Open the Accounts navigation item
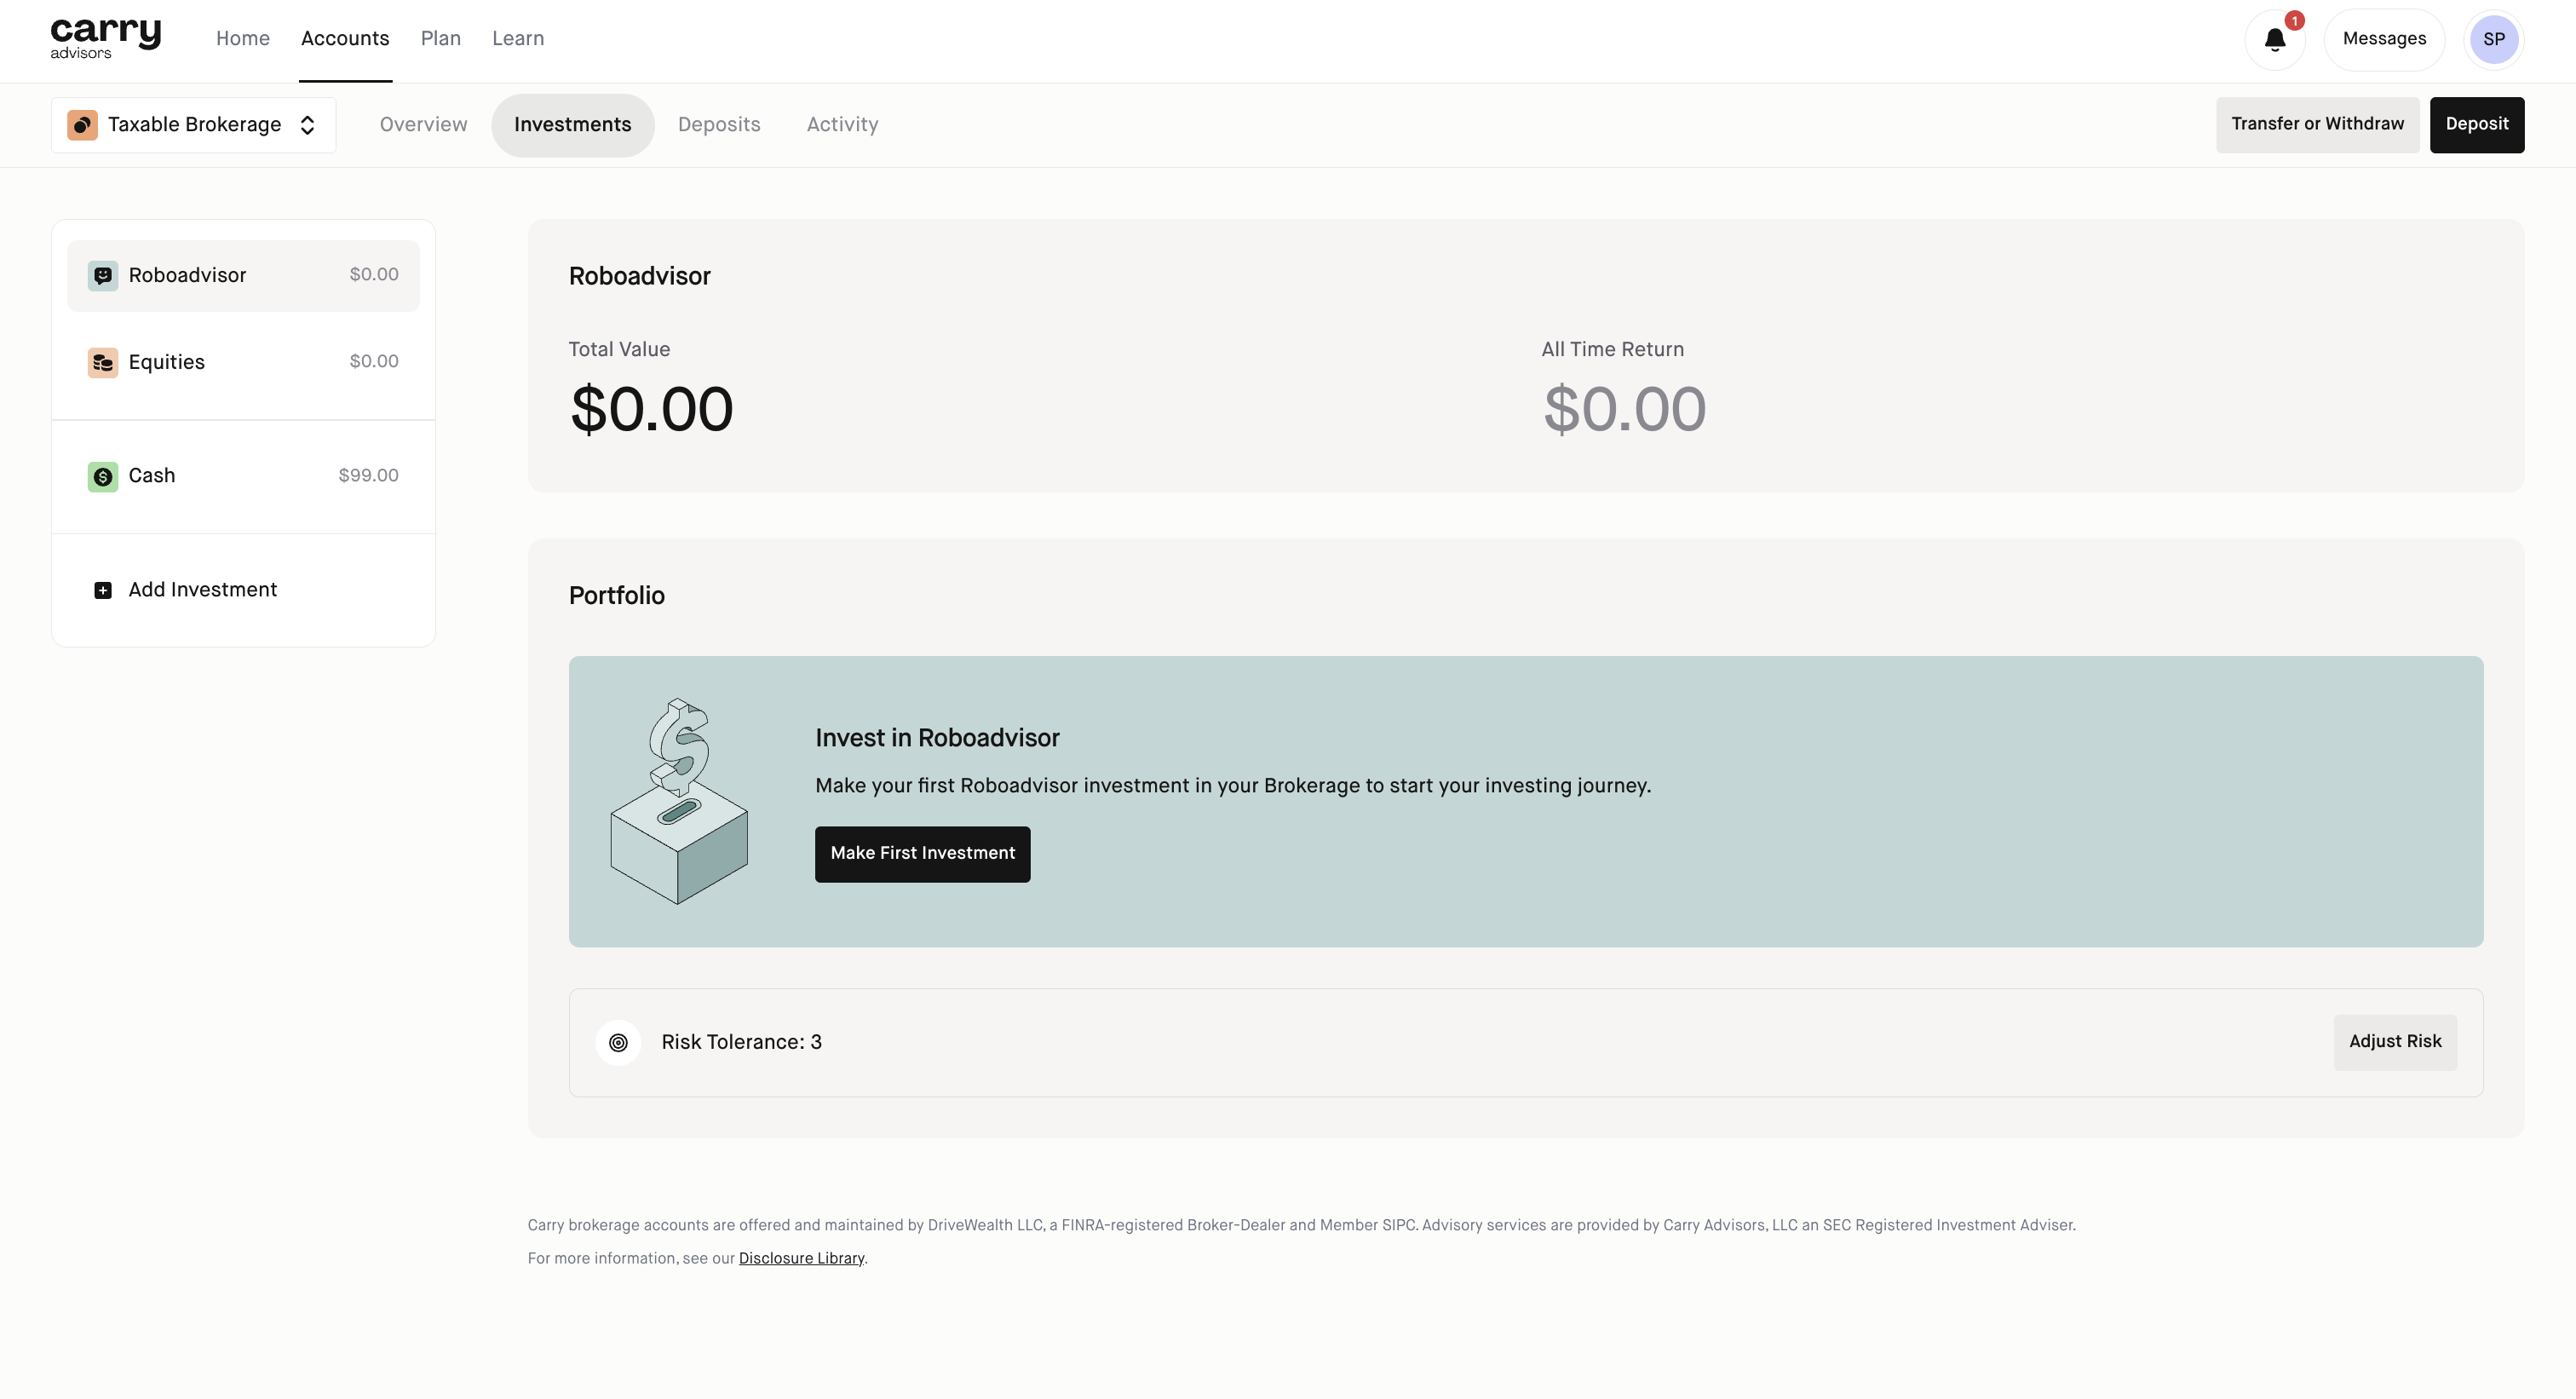 345,38
